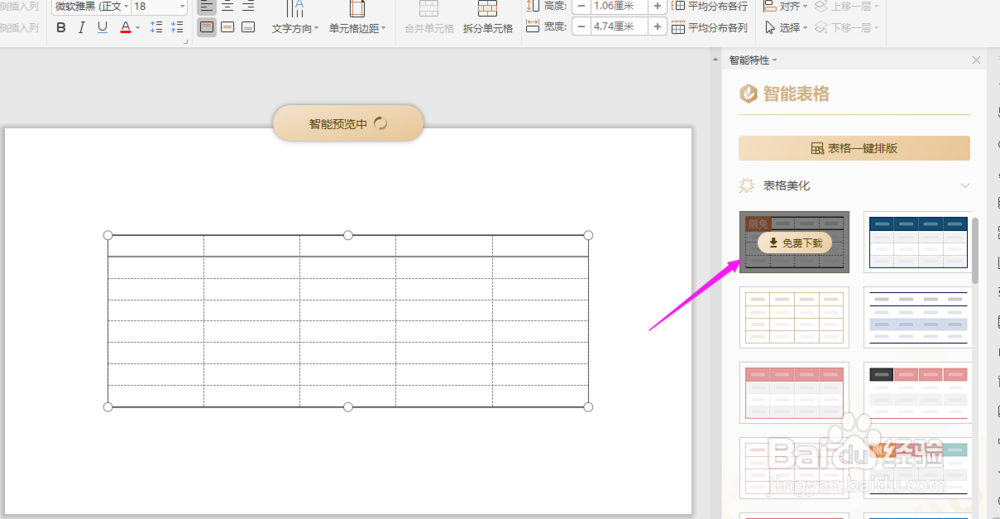The image size is (1000, 519).
Task: Click the decrease line spacing icon
Action: point(177,27)
